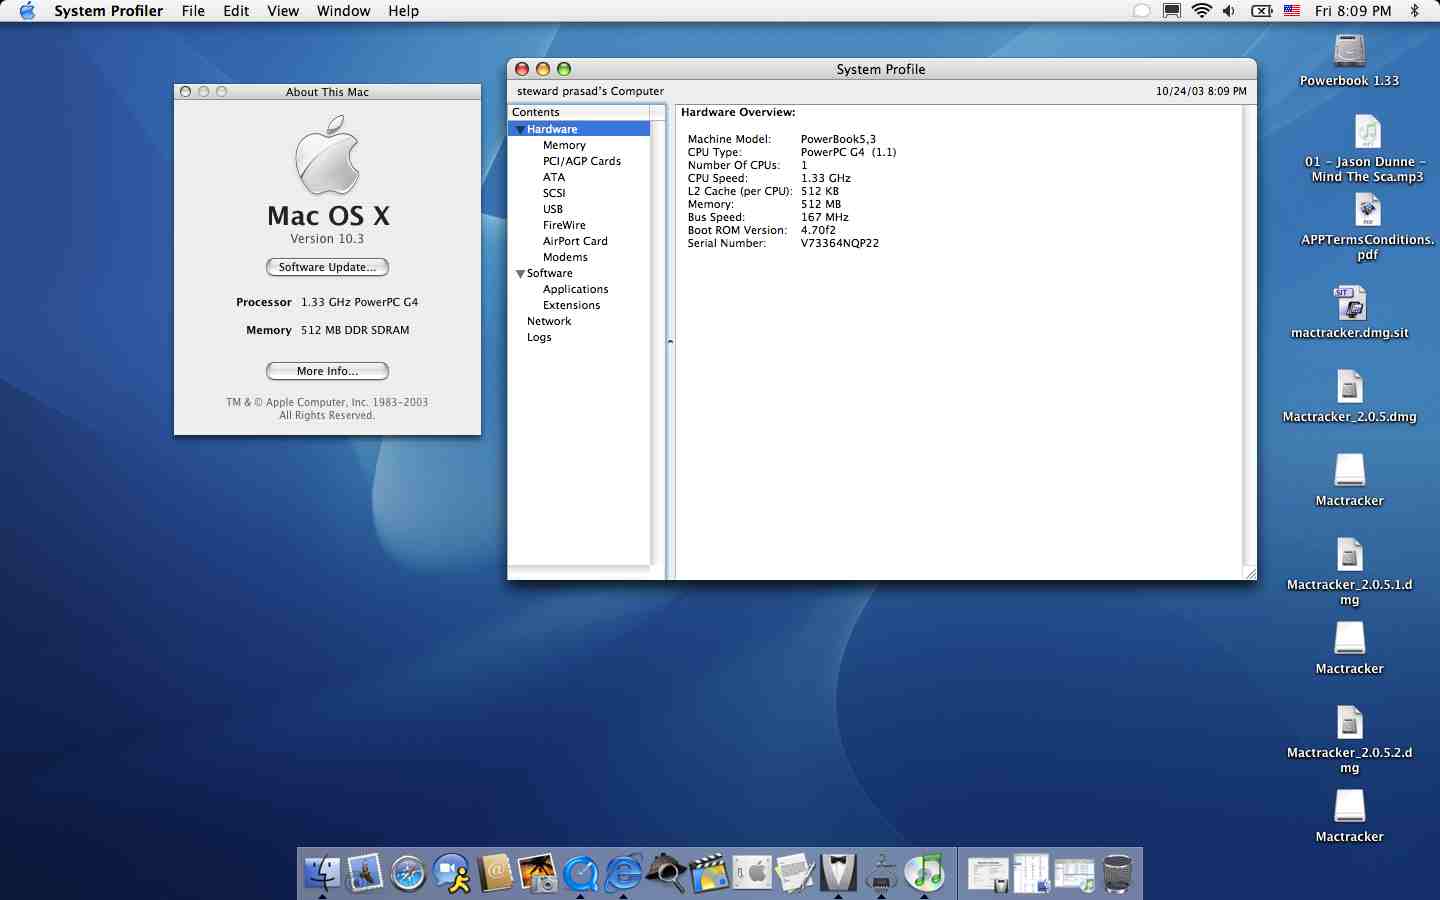The height and width of the screenshot is (900, 1440).
Task: Select Hardware in the Contents list
Action: tap(579, 129)
